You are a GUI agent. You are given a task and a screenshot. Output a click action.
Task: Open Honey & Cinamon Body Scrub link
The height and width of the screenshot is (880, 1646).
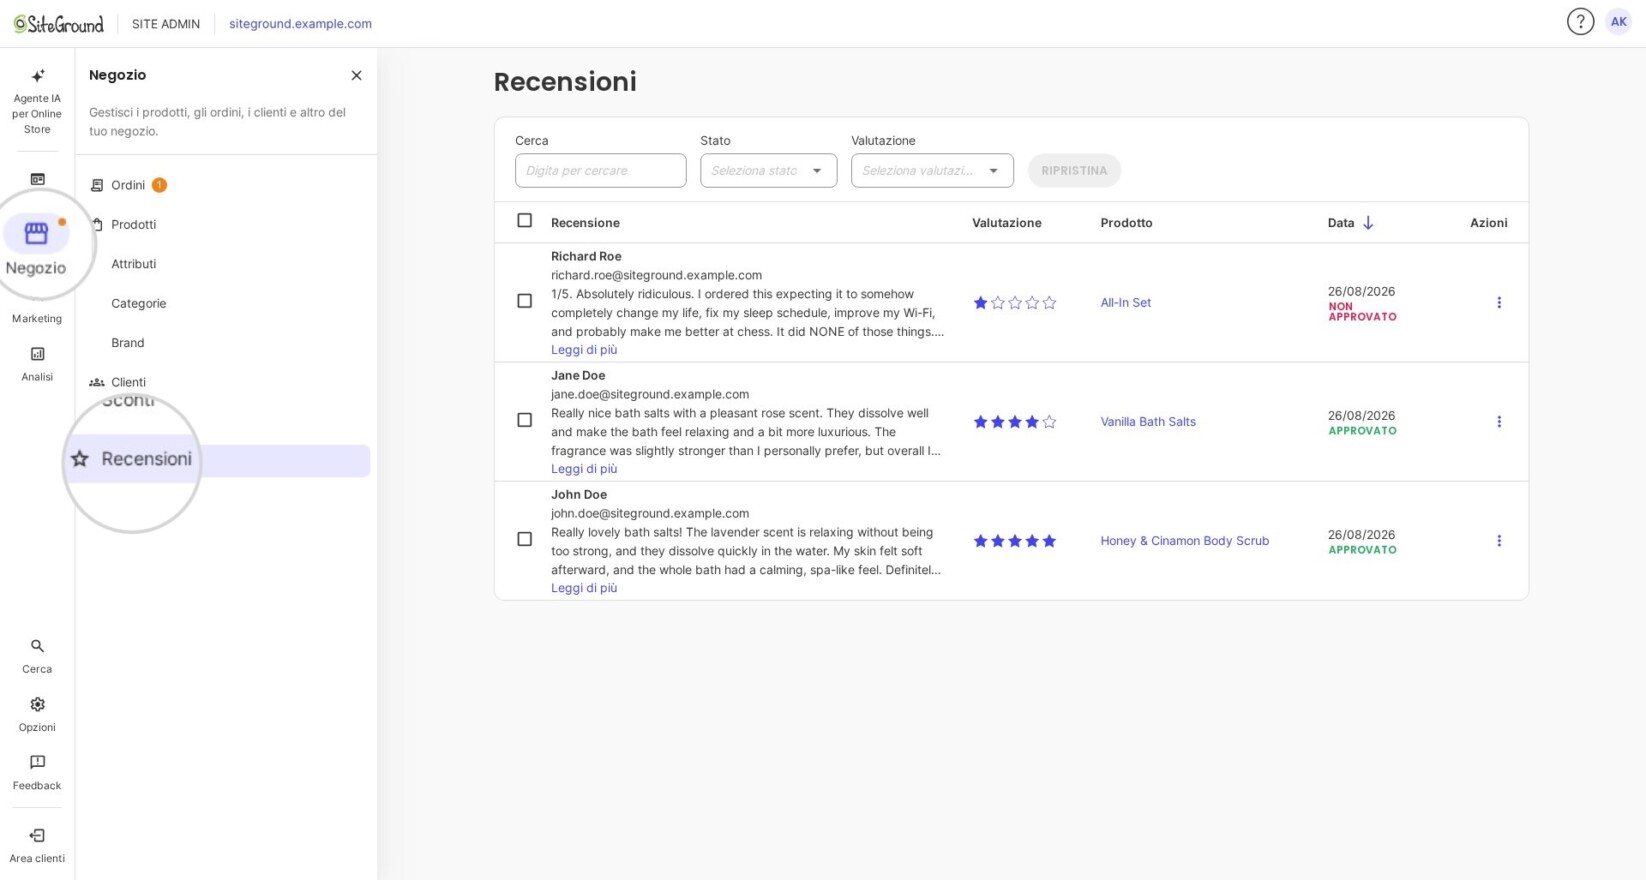(1184, 541)
